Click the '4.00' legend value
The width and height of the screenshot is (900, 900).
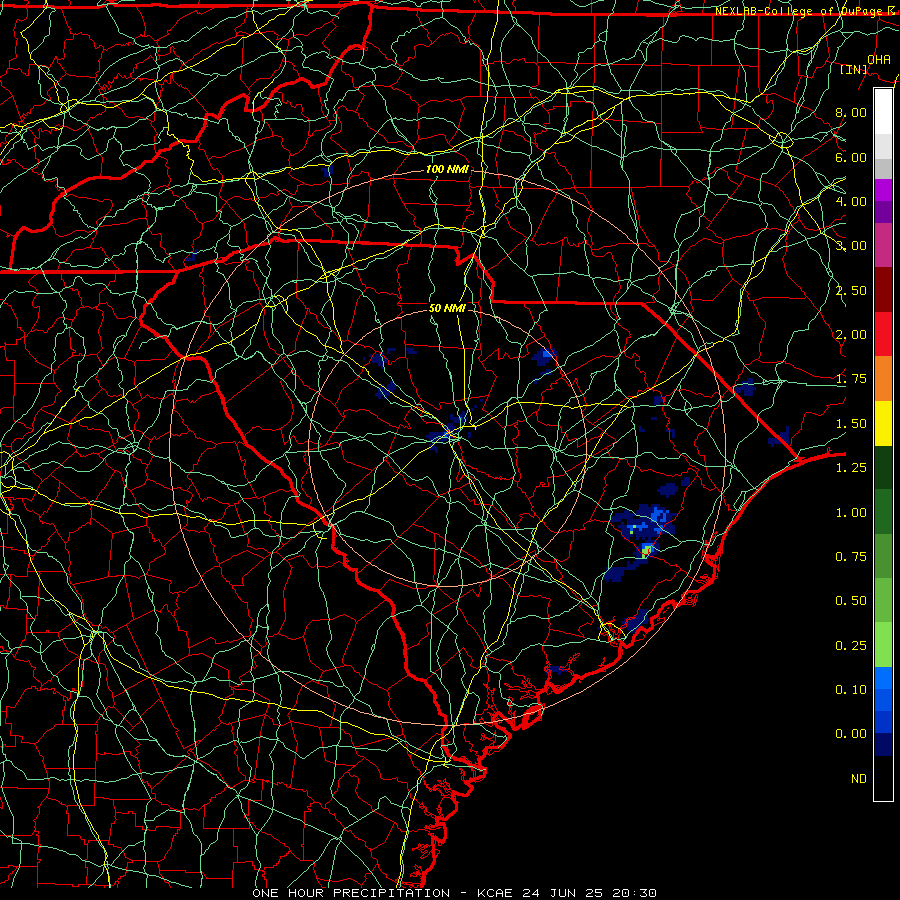pos(850,201)
